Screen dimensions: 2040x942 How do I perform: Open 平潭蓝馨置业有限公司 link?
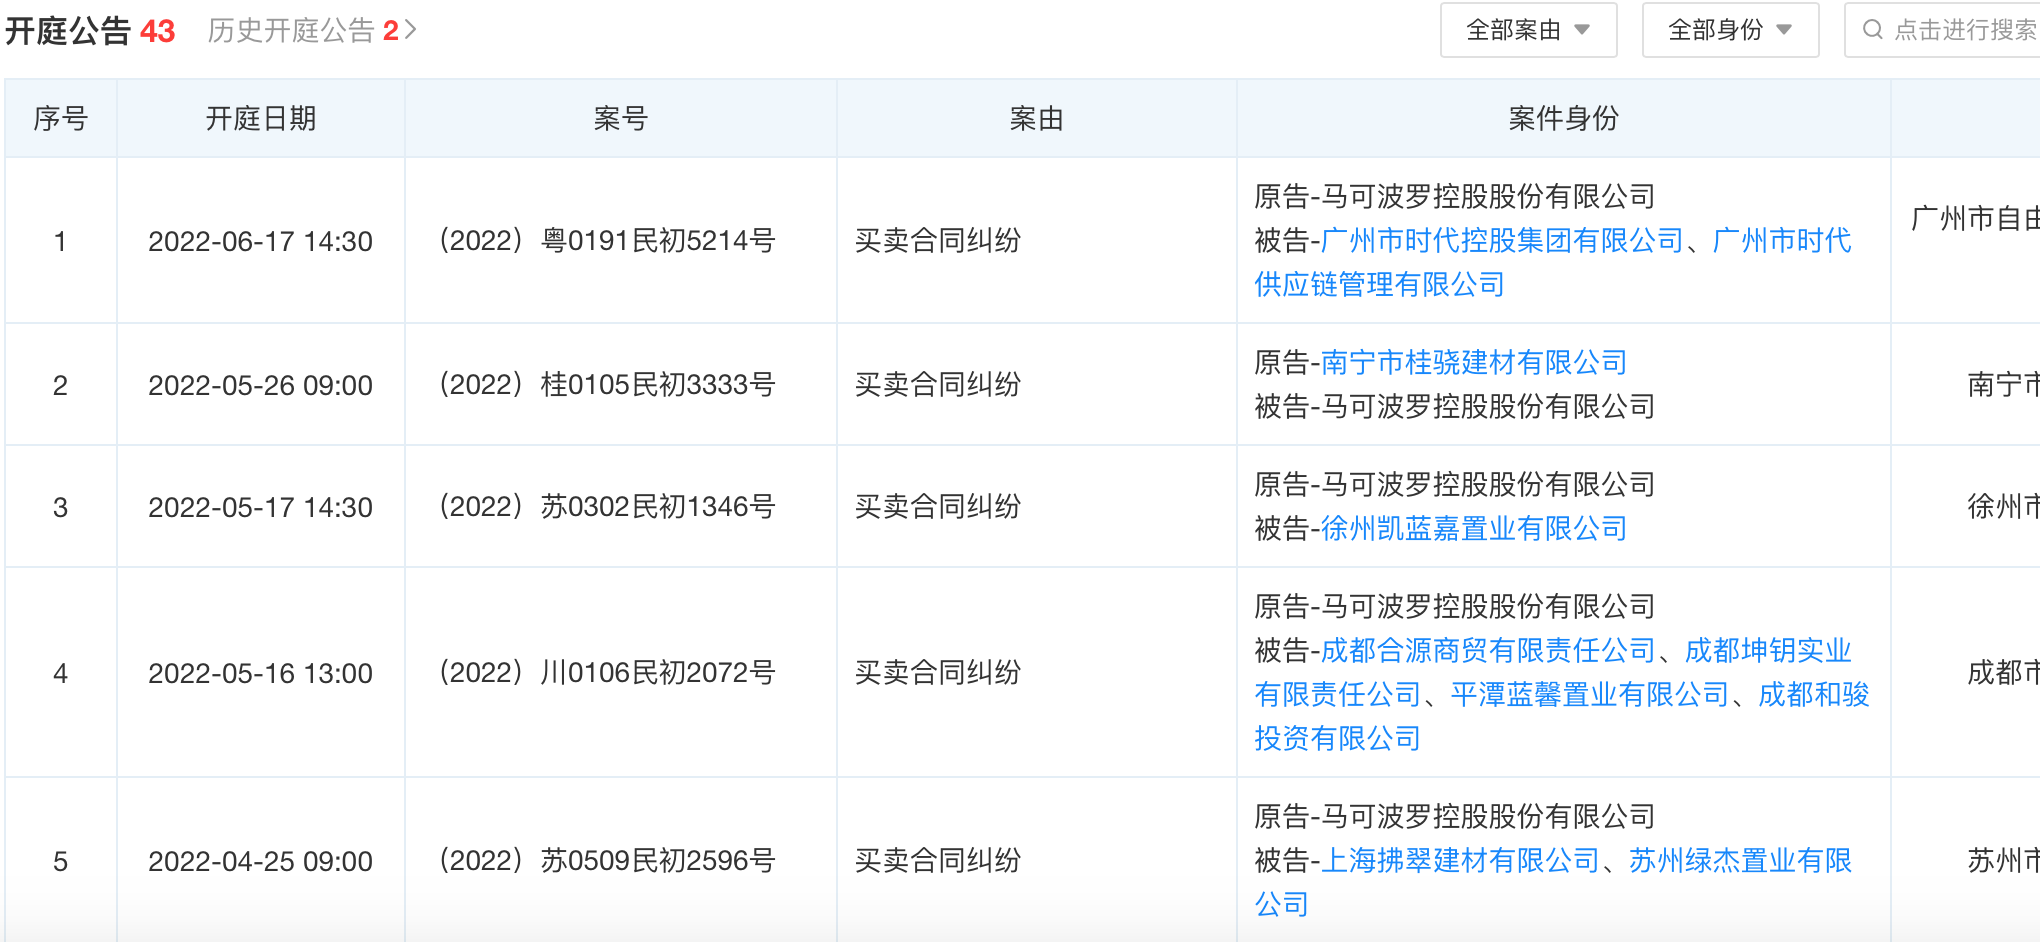coord(1590,695)
